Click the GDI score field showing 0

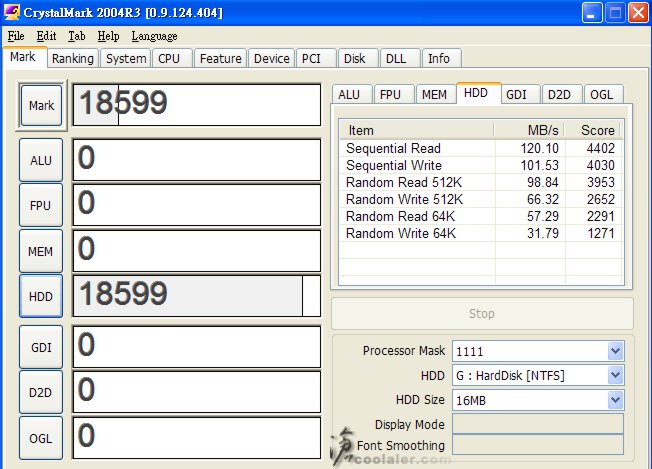[x=197, y=347]
